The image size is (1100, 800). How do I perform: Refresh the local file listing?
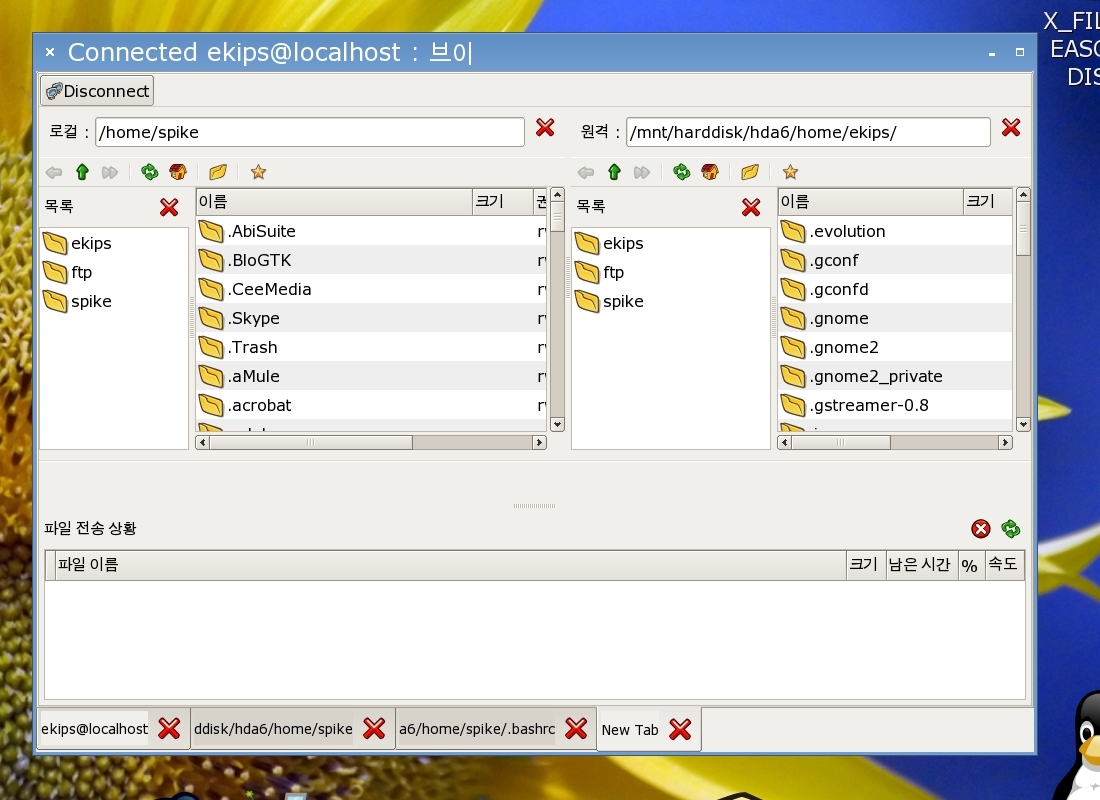point(149,172)
